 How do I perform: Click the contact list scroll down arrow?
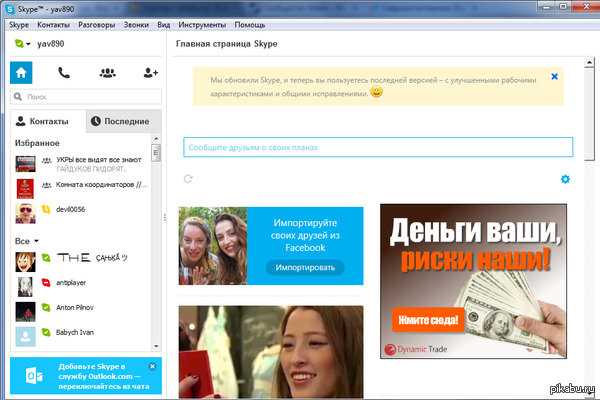[156, 346]
